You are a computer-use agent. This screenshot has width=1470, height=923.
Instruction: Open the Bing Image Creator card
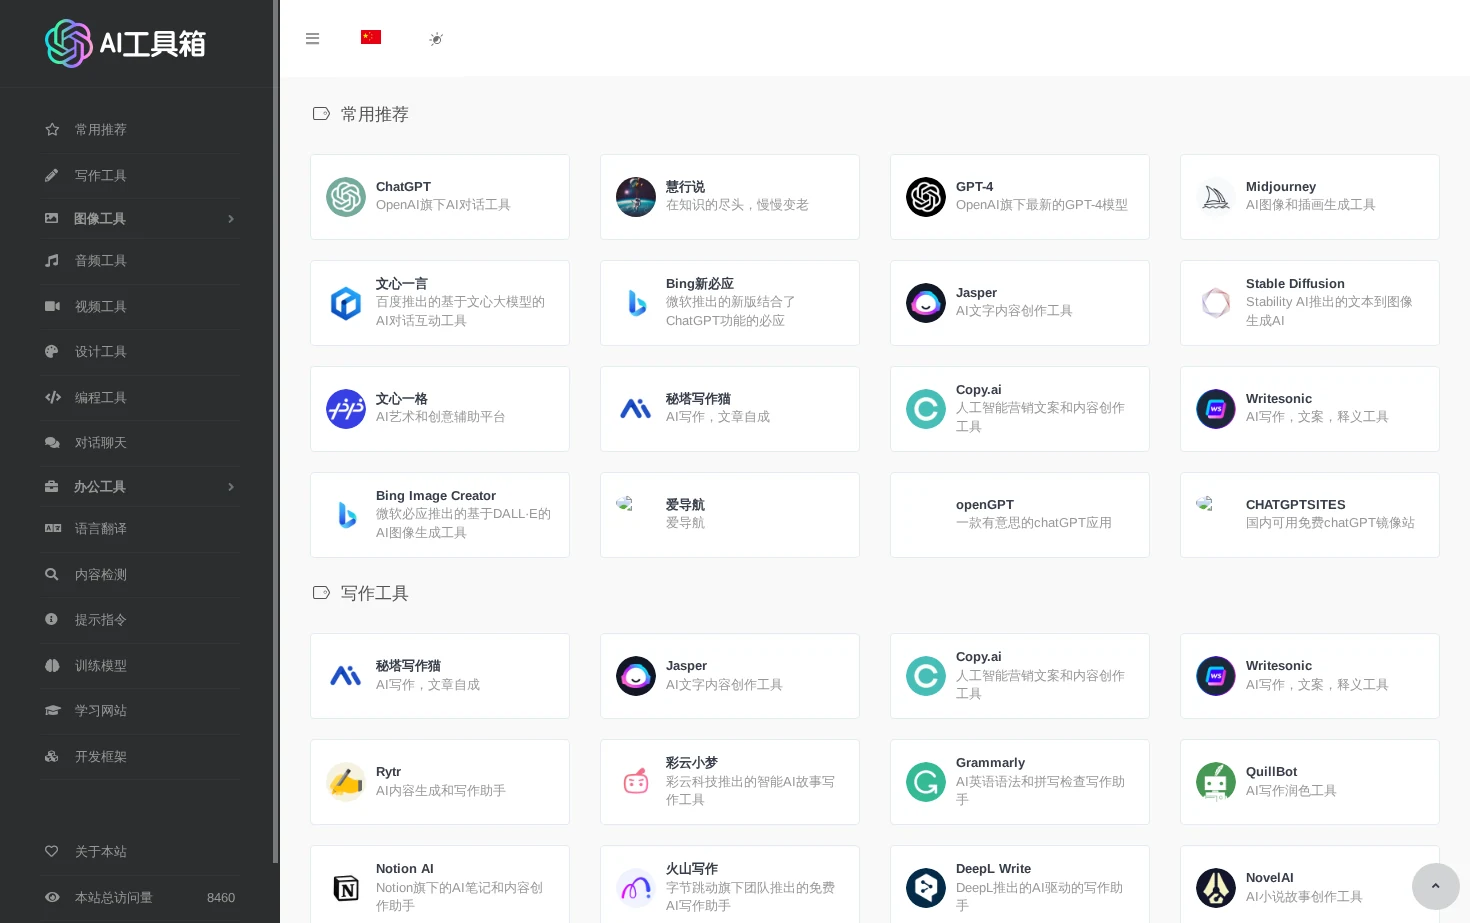click(x=440, y=515)
